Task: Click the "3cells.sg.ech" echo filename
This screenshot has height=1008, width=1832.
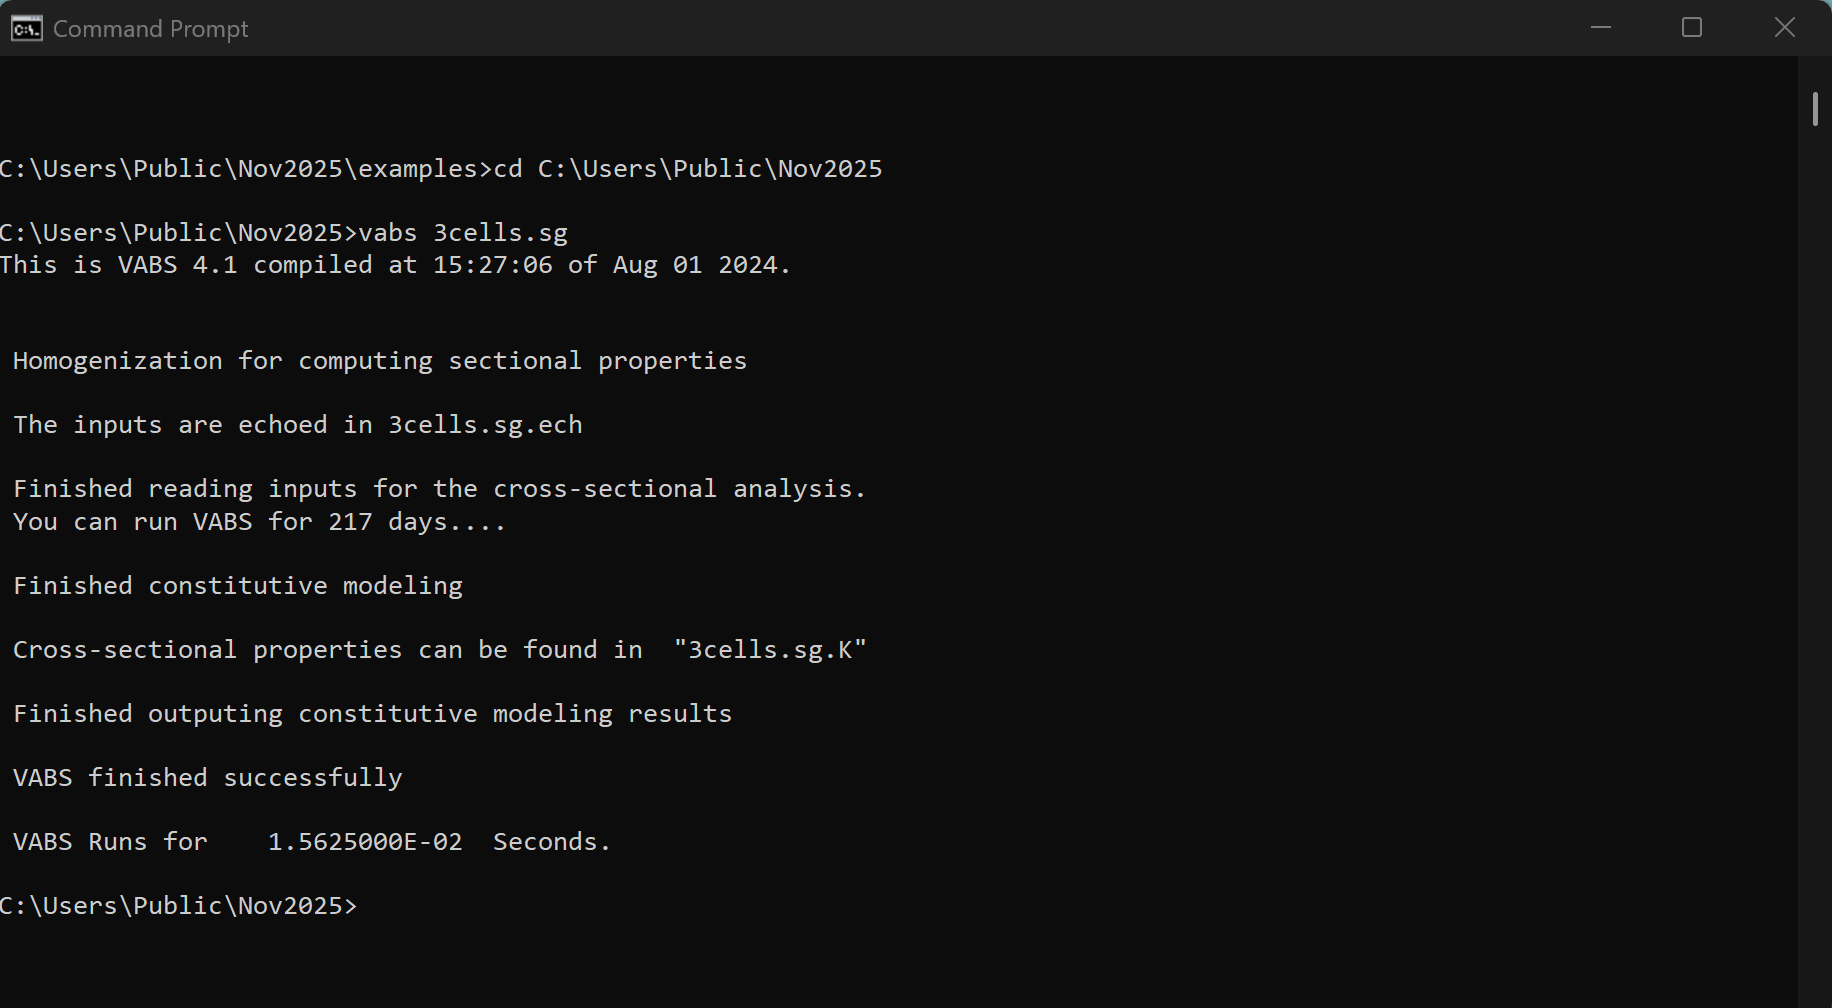Action: 485,425
